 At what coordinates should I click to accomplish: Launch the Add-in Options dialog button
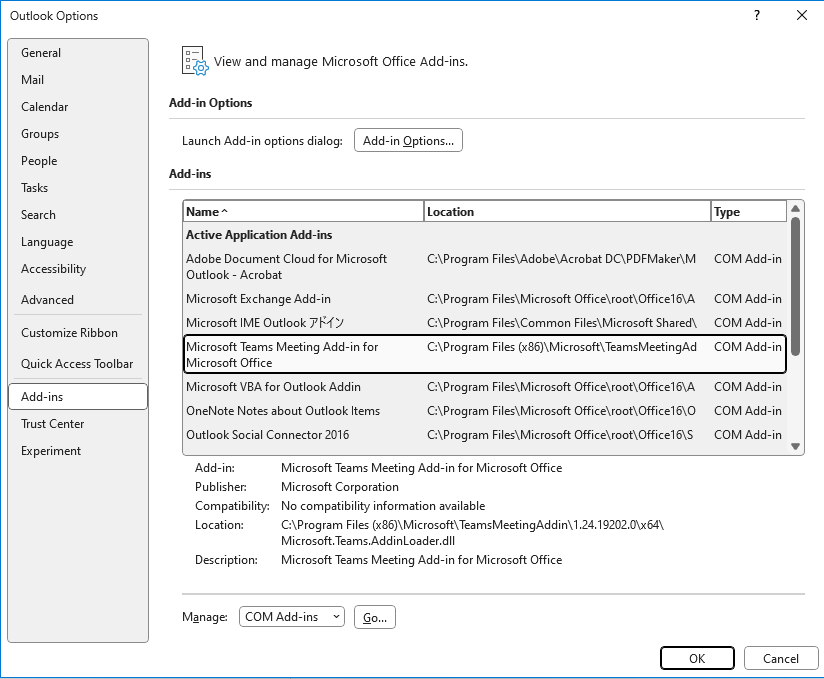[x=408, y=140]
